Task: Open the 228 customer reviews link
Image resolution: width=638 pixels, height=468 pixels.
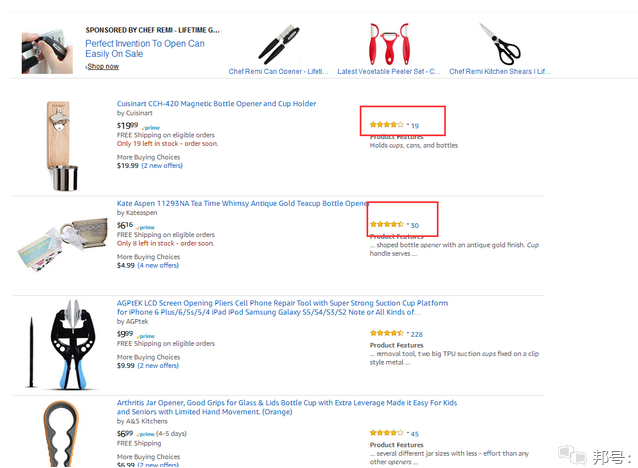Action: click(x=416, y=334)
